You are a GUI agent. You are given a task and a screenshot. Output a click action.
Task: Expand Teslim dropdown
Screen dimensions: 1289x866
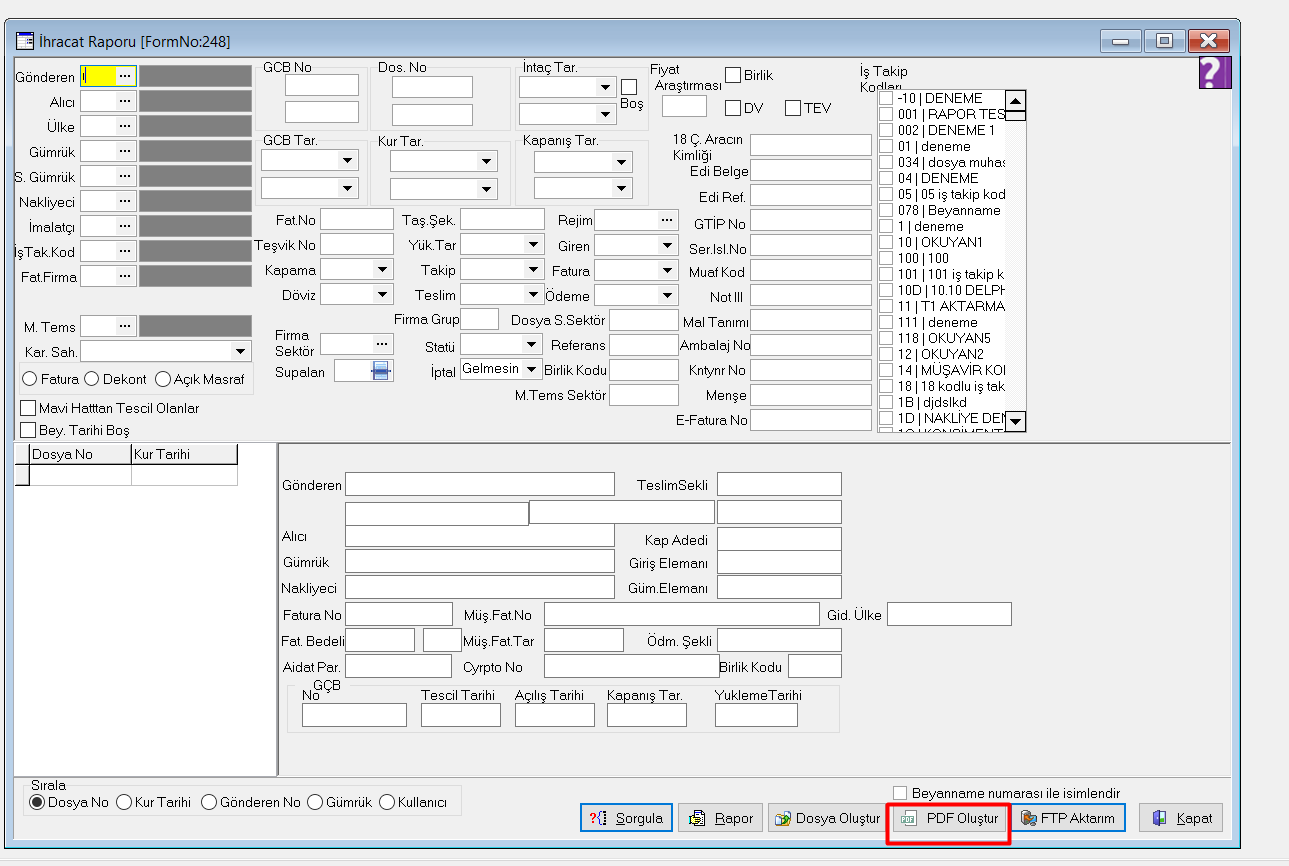(533, 294)
